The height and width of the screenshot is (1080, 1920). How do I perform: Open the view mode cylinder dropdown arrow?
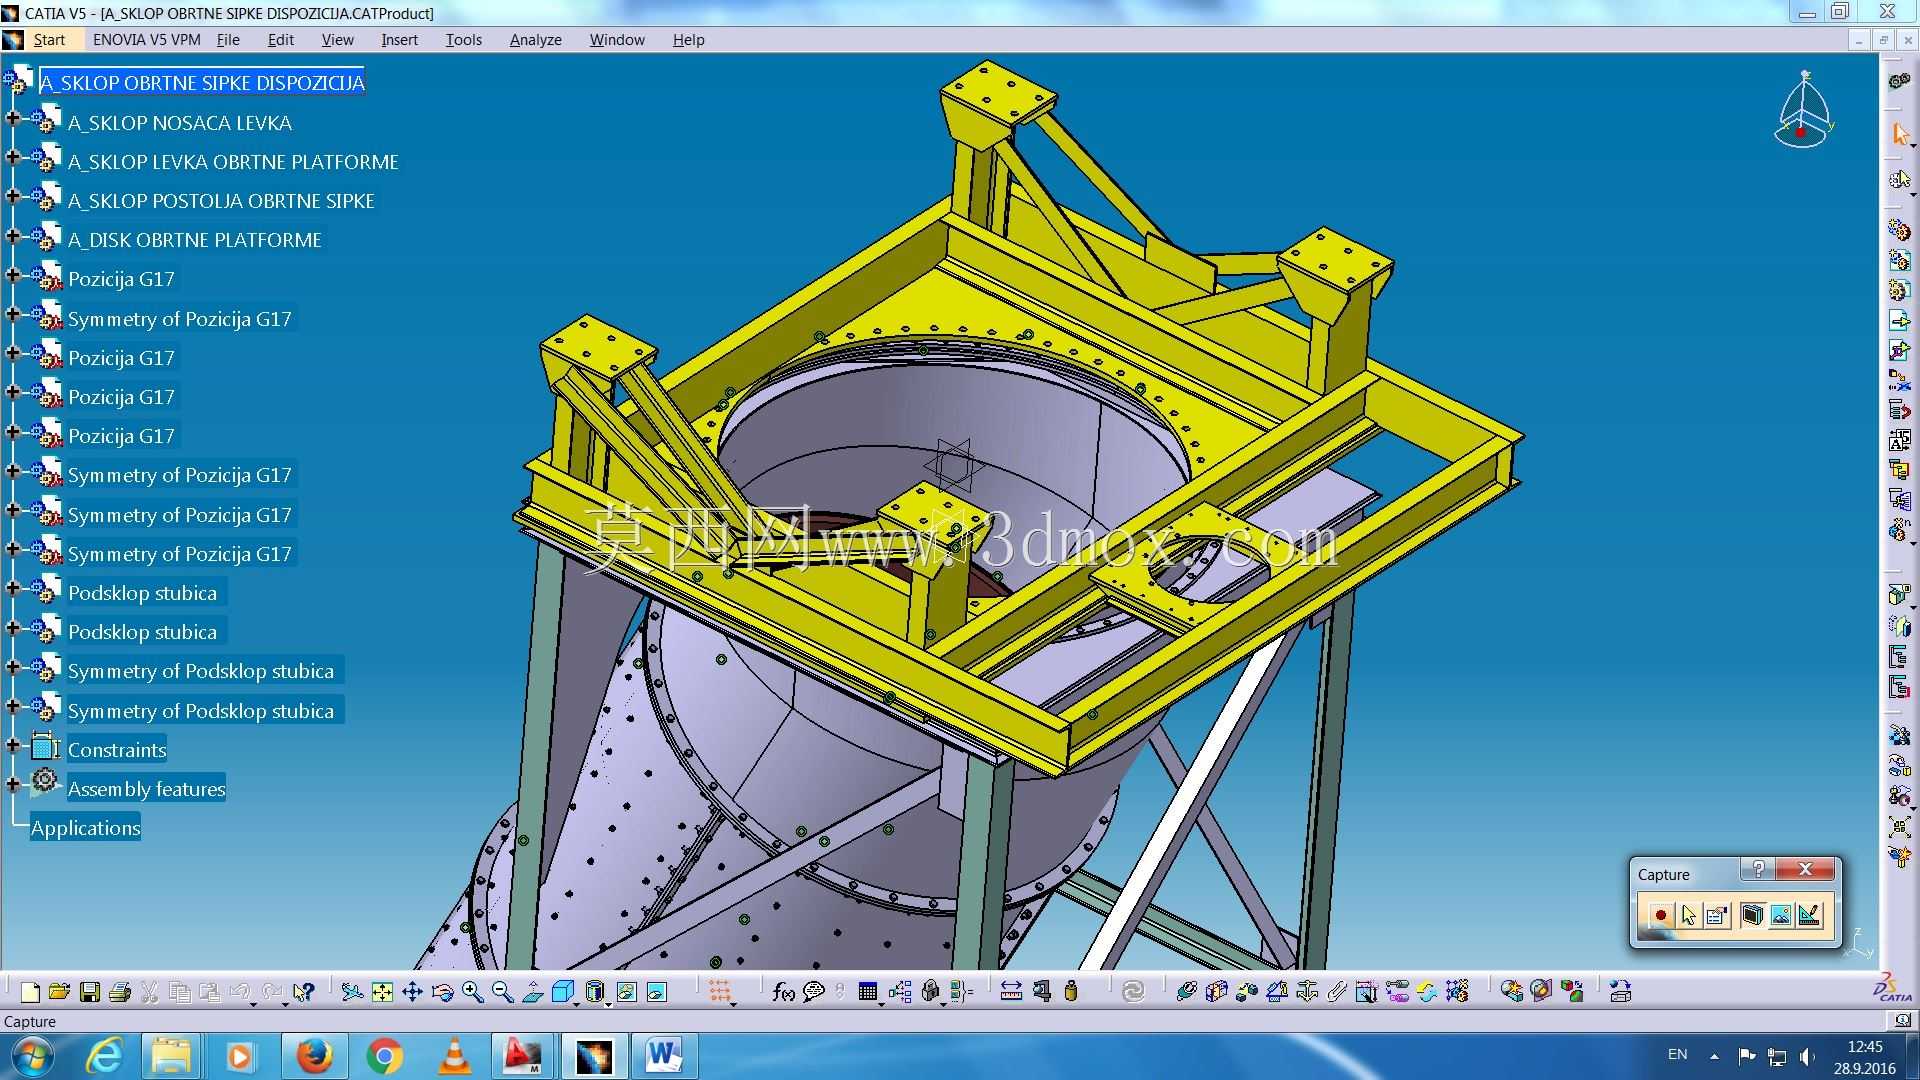[606, 1003]
